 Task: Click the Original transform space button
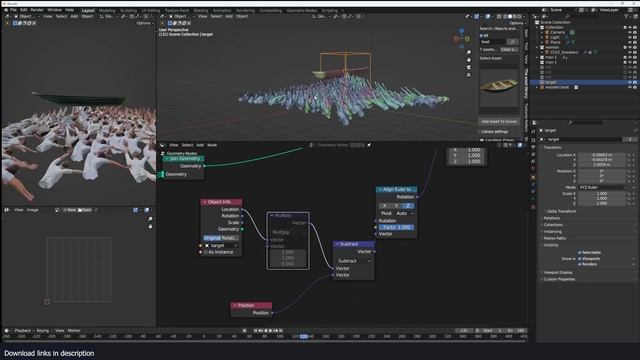coord(213,238)
